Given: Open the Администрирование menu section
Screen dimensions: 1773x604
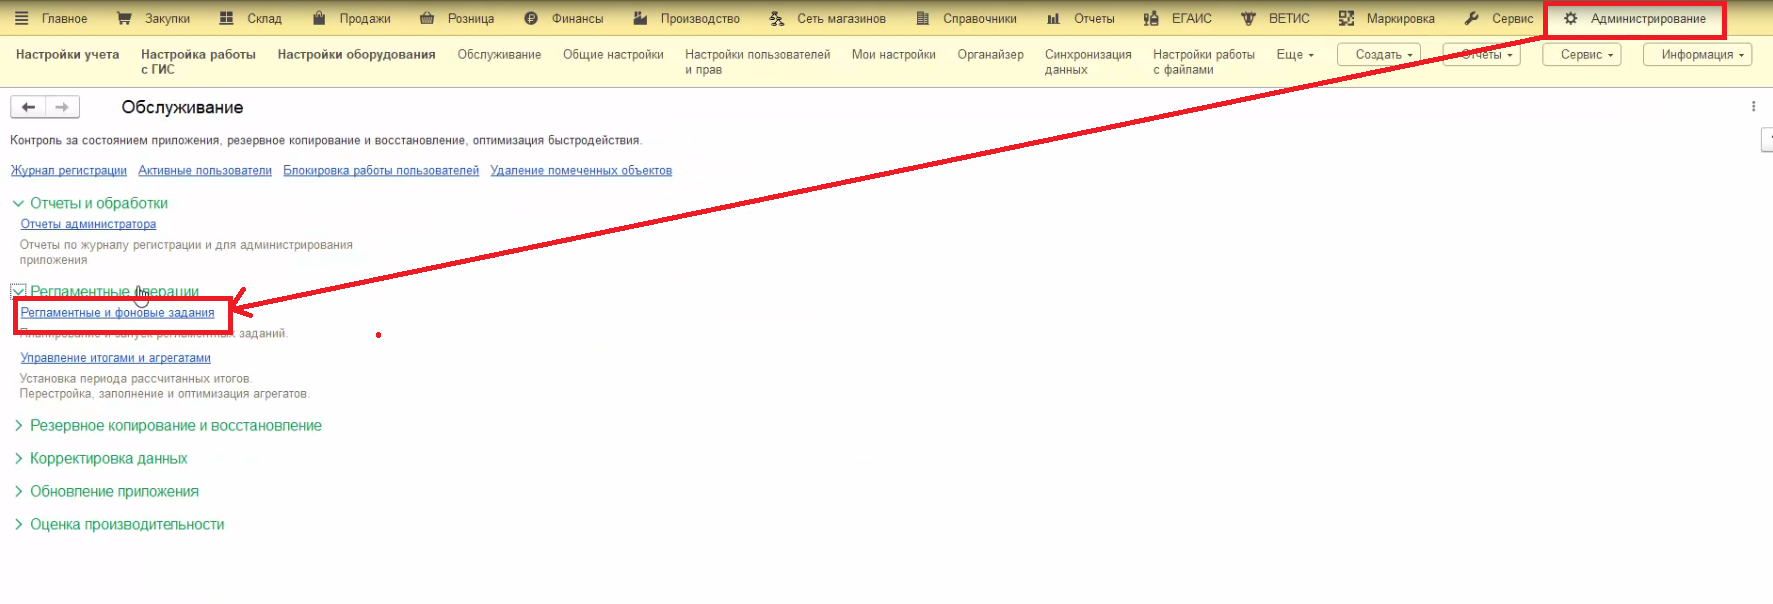Looking at the screenshot, I should coord(1636,19).
